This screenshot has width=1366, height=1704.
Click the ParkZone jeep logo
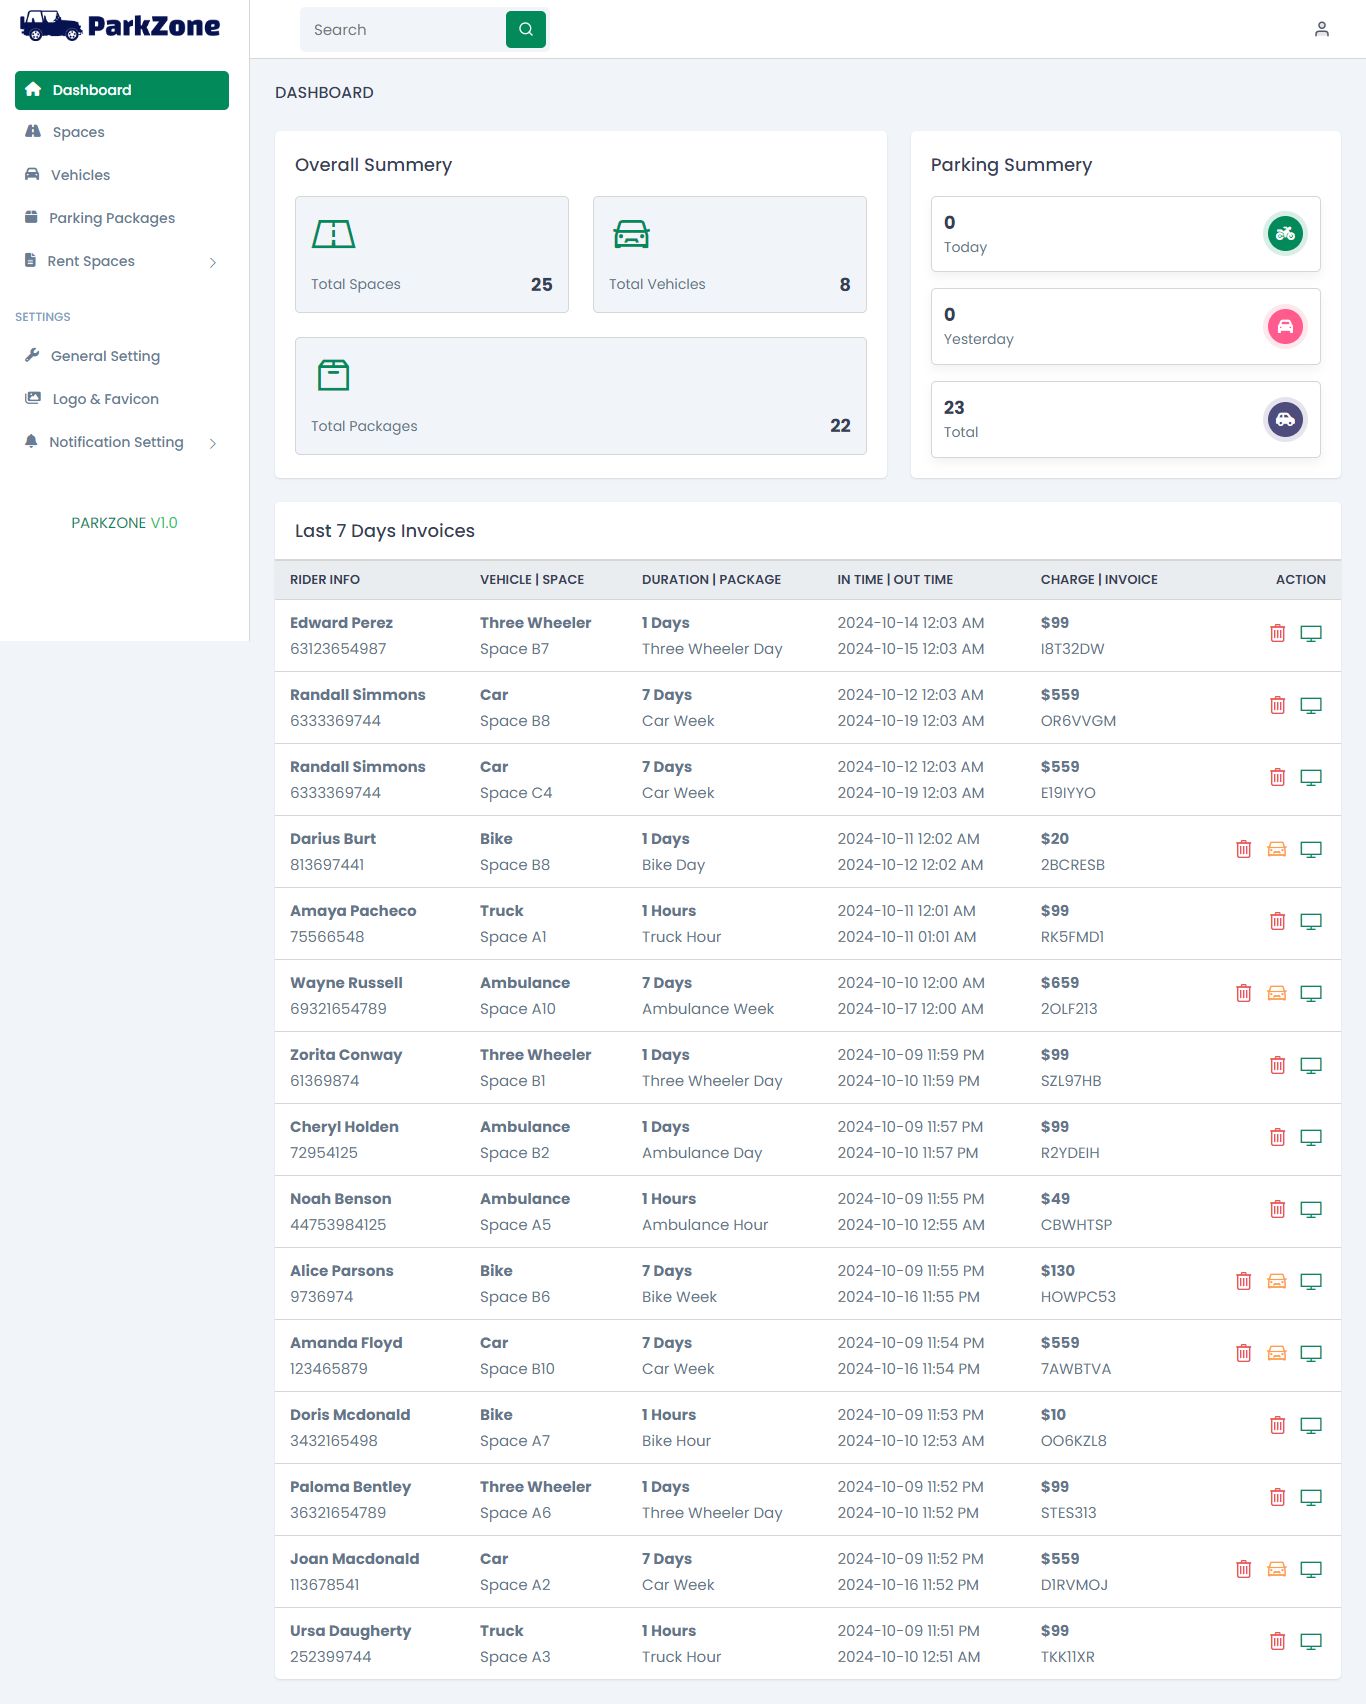[51, 26]
